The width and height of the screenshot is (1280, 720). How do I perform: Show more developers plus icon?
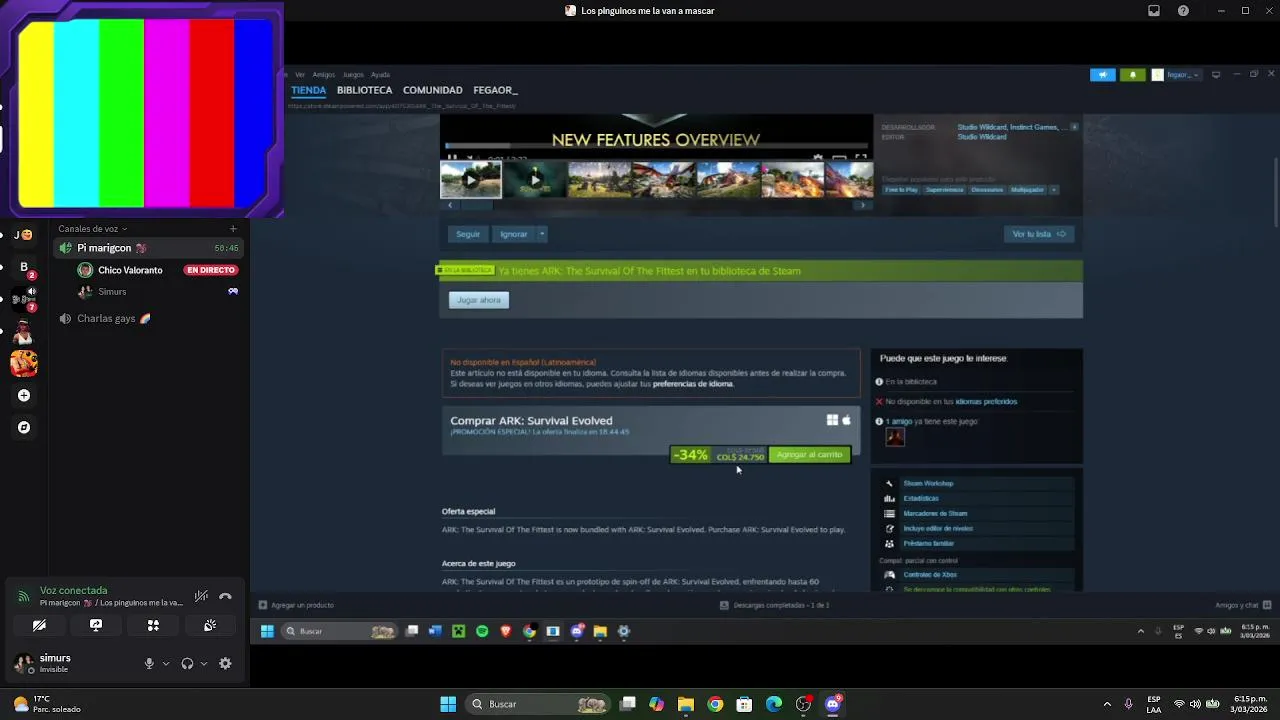[x=1074, y=127]
